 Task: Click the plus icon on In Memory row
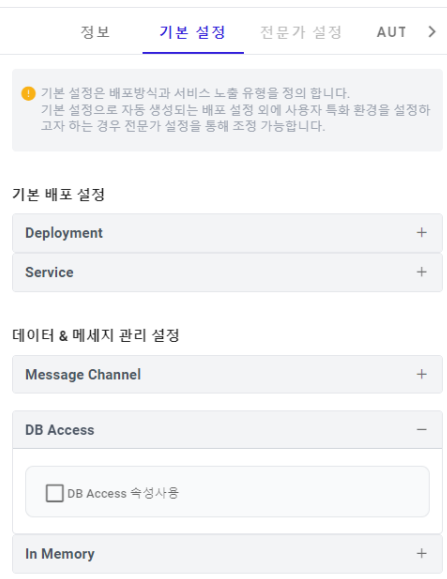click(x=422, y=554)
